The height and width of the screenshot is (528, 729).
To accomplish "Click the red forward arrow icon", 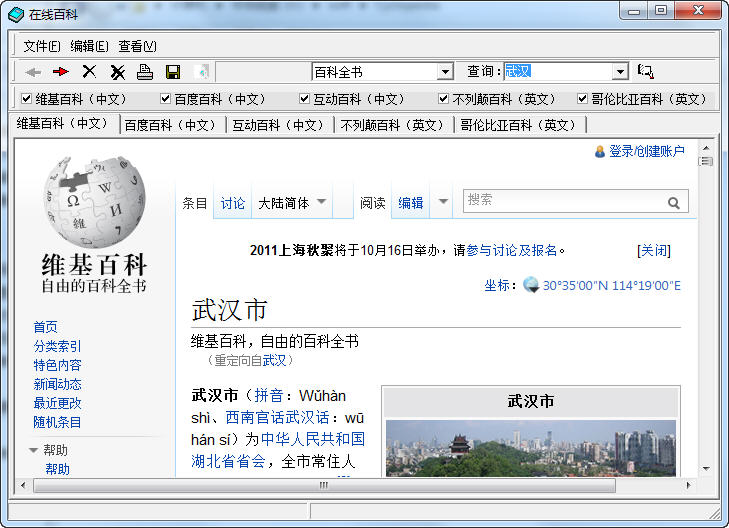I will [61, 72].
